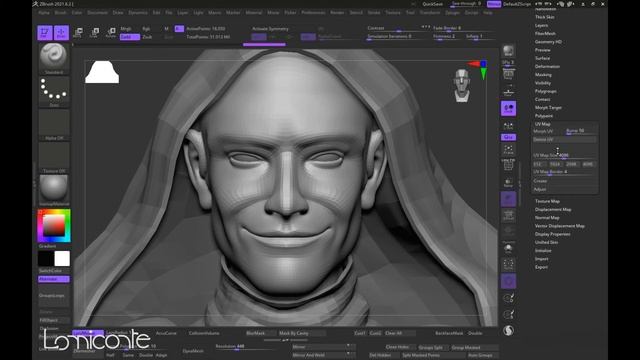Viewport: 640px width, 360px height.
Task: Click the head camera orientation thumbnail
Action: [462, 85]
